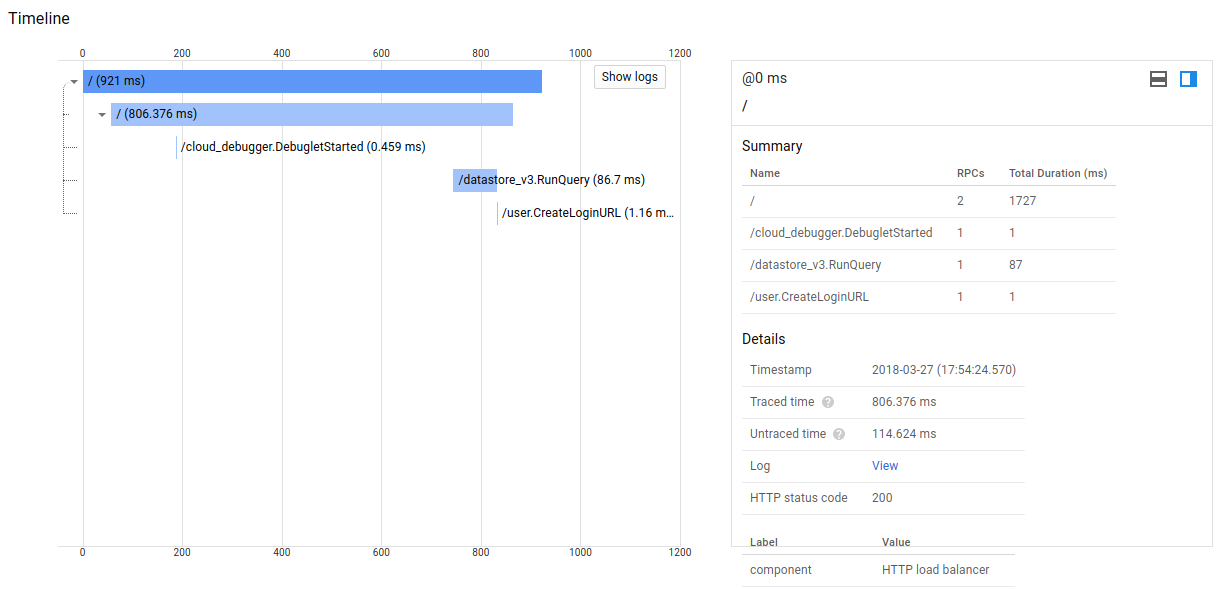Click the RPCs column header

[970, 173]
